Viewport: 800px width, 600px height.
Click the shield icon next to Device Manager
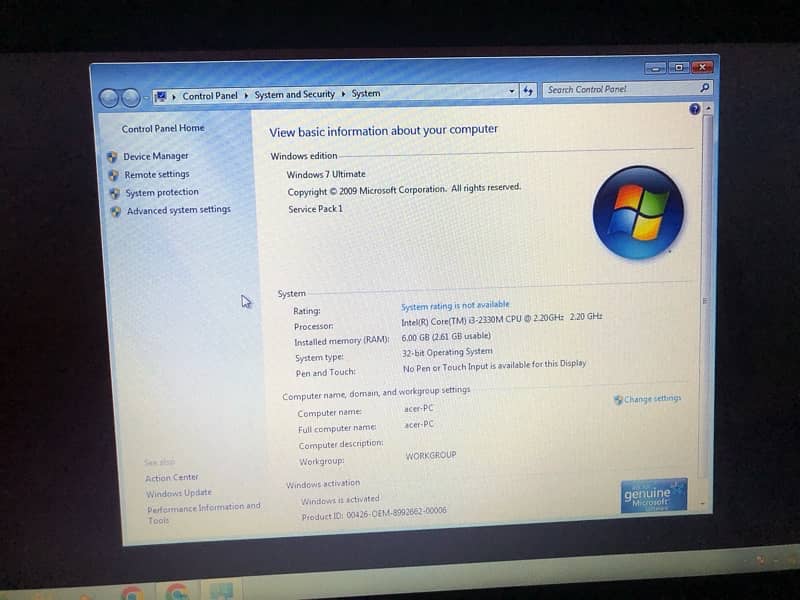tap(113, 157)
